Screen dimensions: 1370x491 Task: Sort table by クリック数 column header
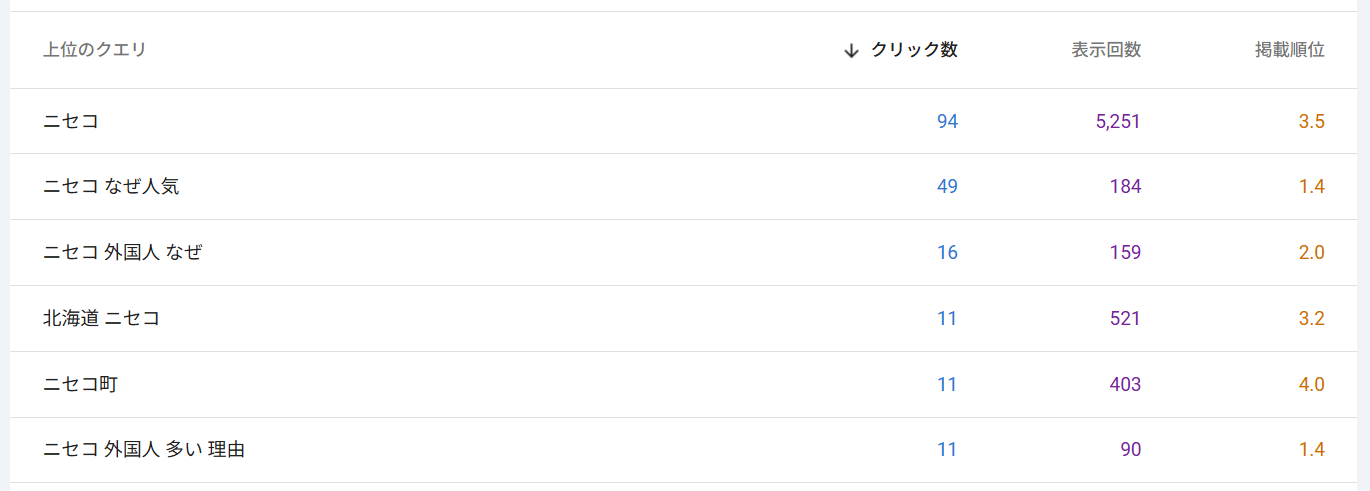coord(914,50)
